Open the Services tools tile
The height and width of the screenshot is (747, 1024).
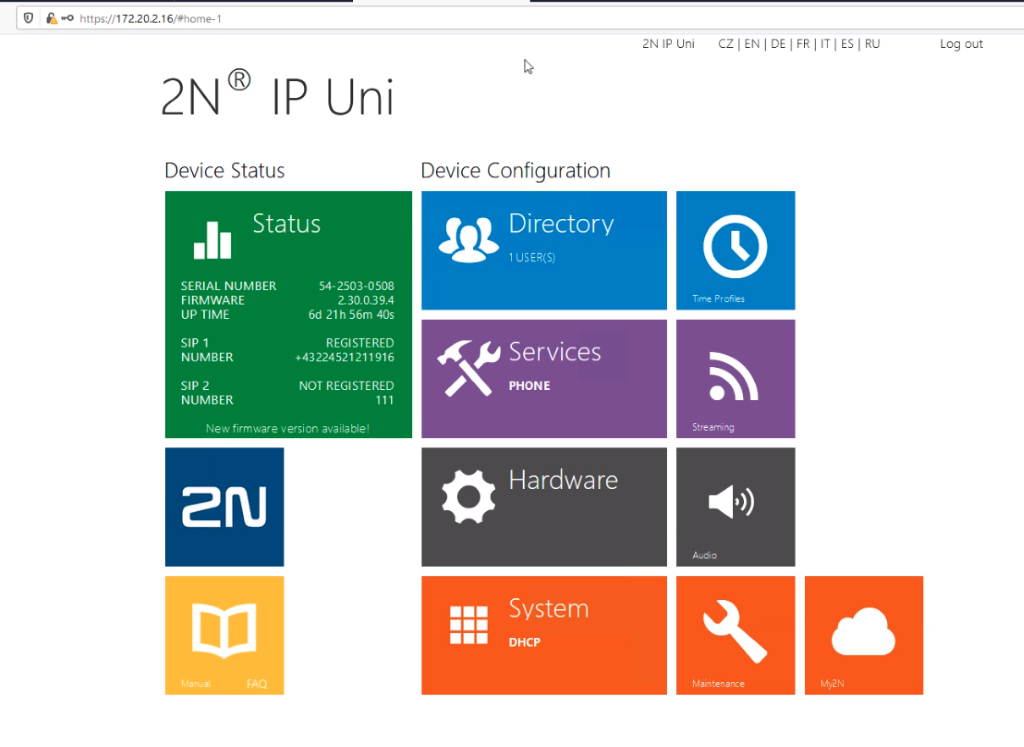[544, 379]
